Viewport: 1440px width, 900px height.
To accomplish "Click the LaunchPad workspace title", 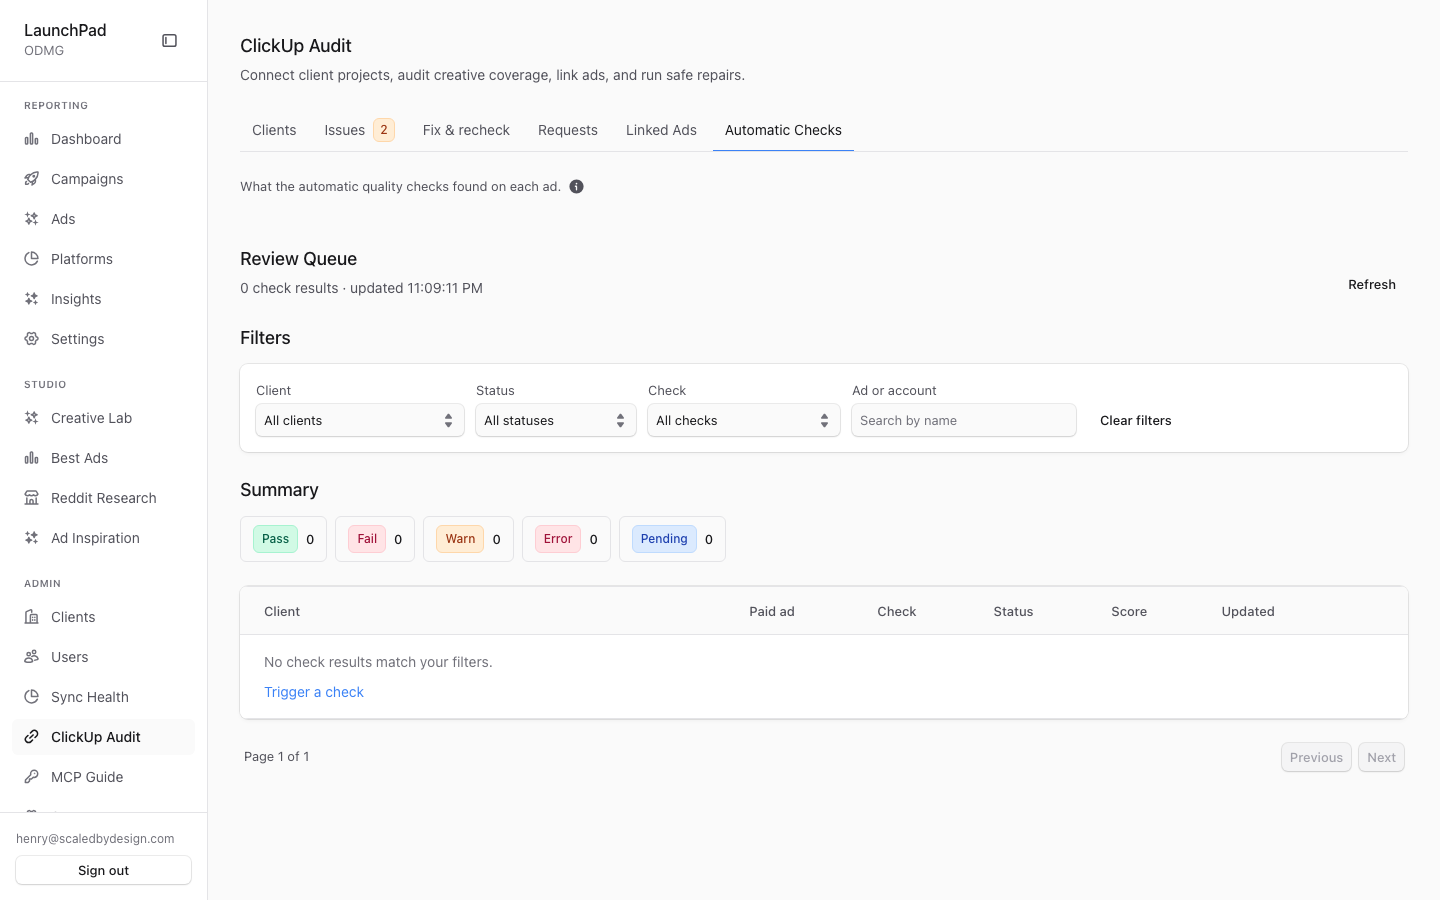I will 65,30.
